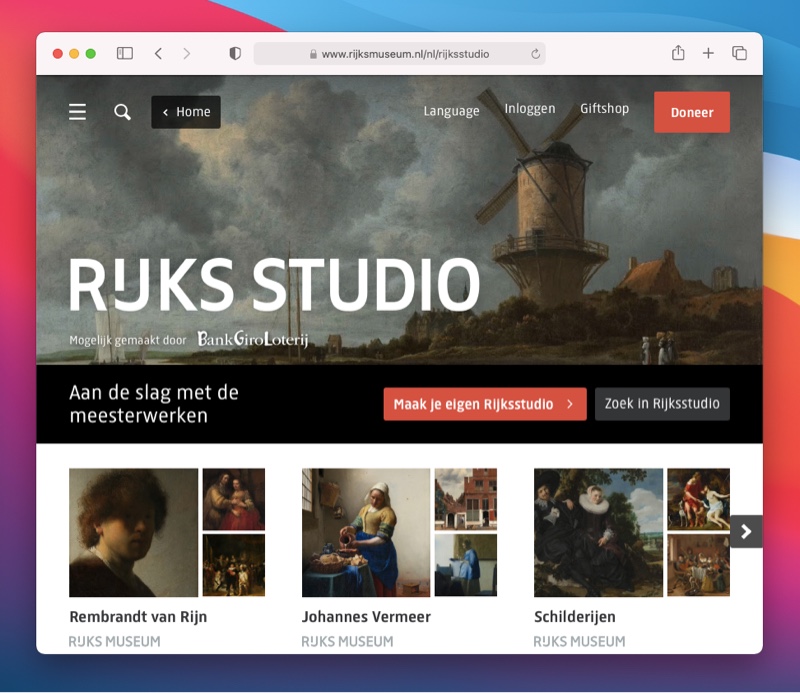Open the Milkmaid painting thumbnail
This screenshot has width=800, height=693.
[x=366, y=532]
